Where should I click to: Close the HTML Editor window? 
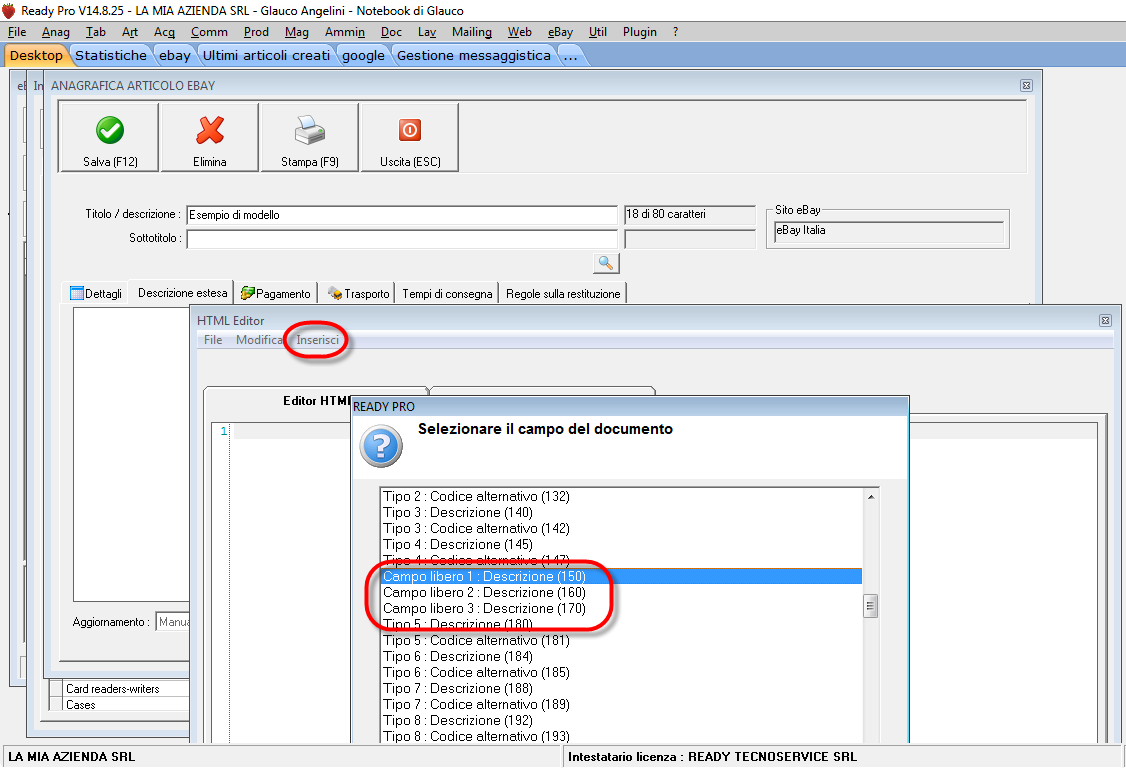pyautogui.click(x=1105, y=320)
